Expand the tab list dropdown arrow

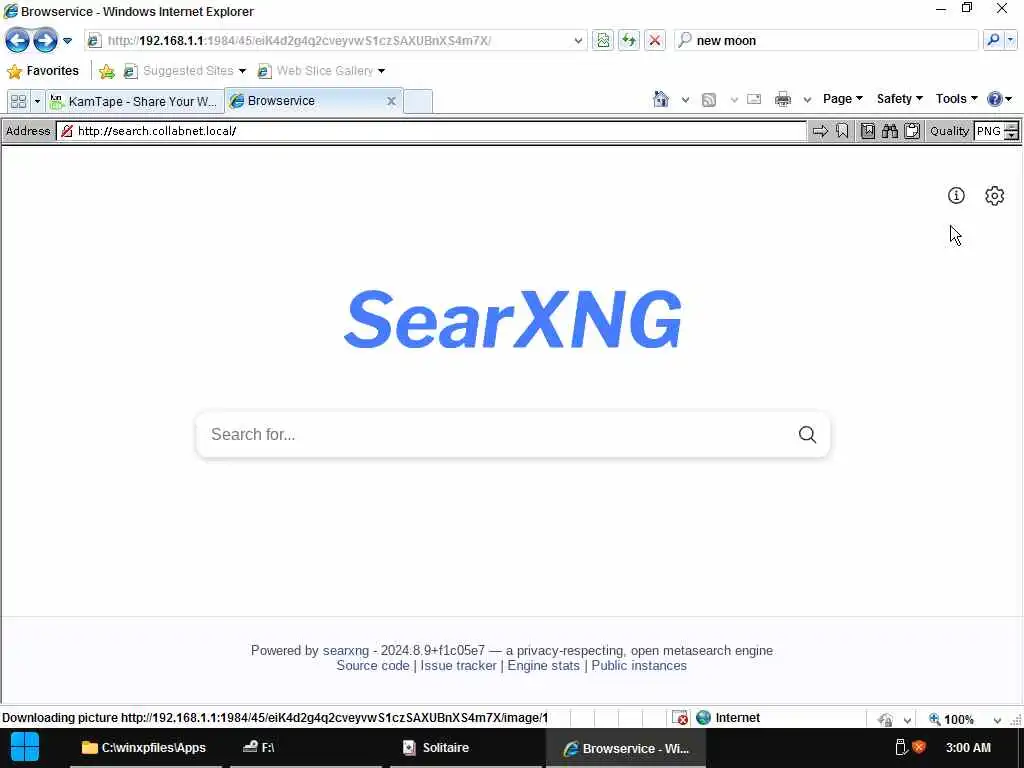pyautogui.click(x=37, y=101)
